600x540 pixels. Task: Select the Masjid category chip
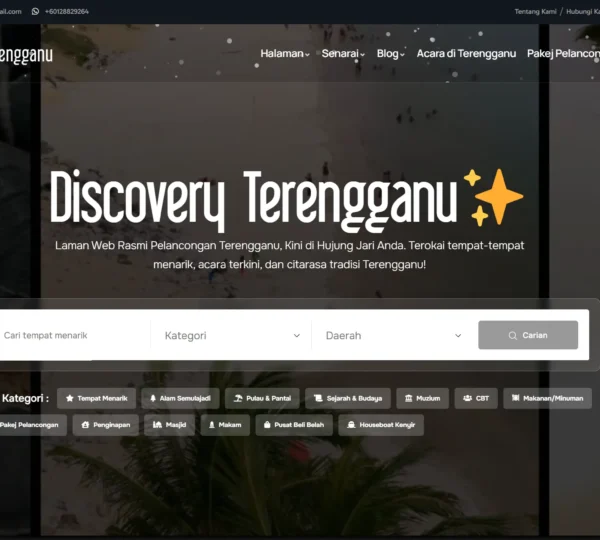coord(170,425)
